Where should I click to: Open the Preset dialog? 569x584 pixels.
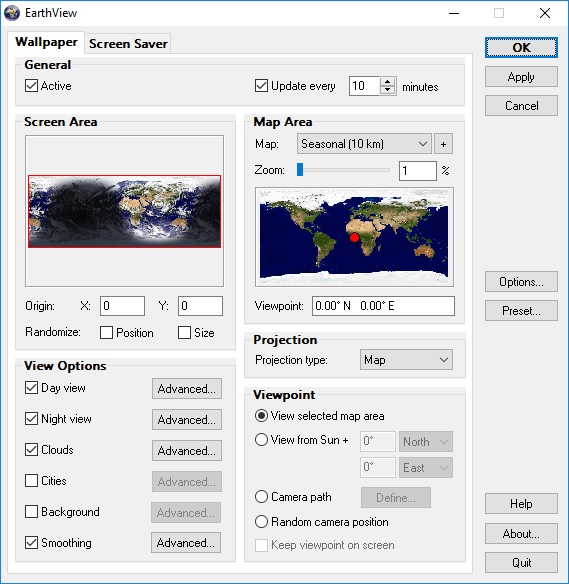pos(521,311)
